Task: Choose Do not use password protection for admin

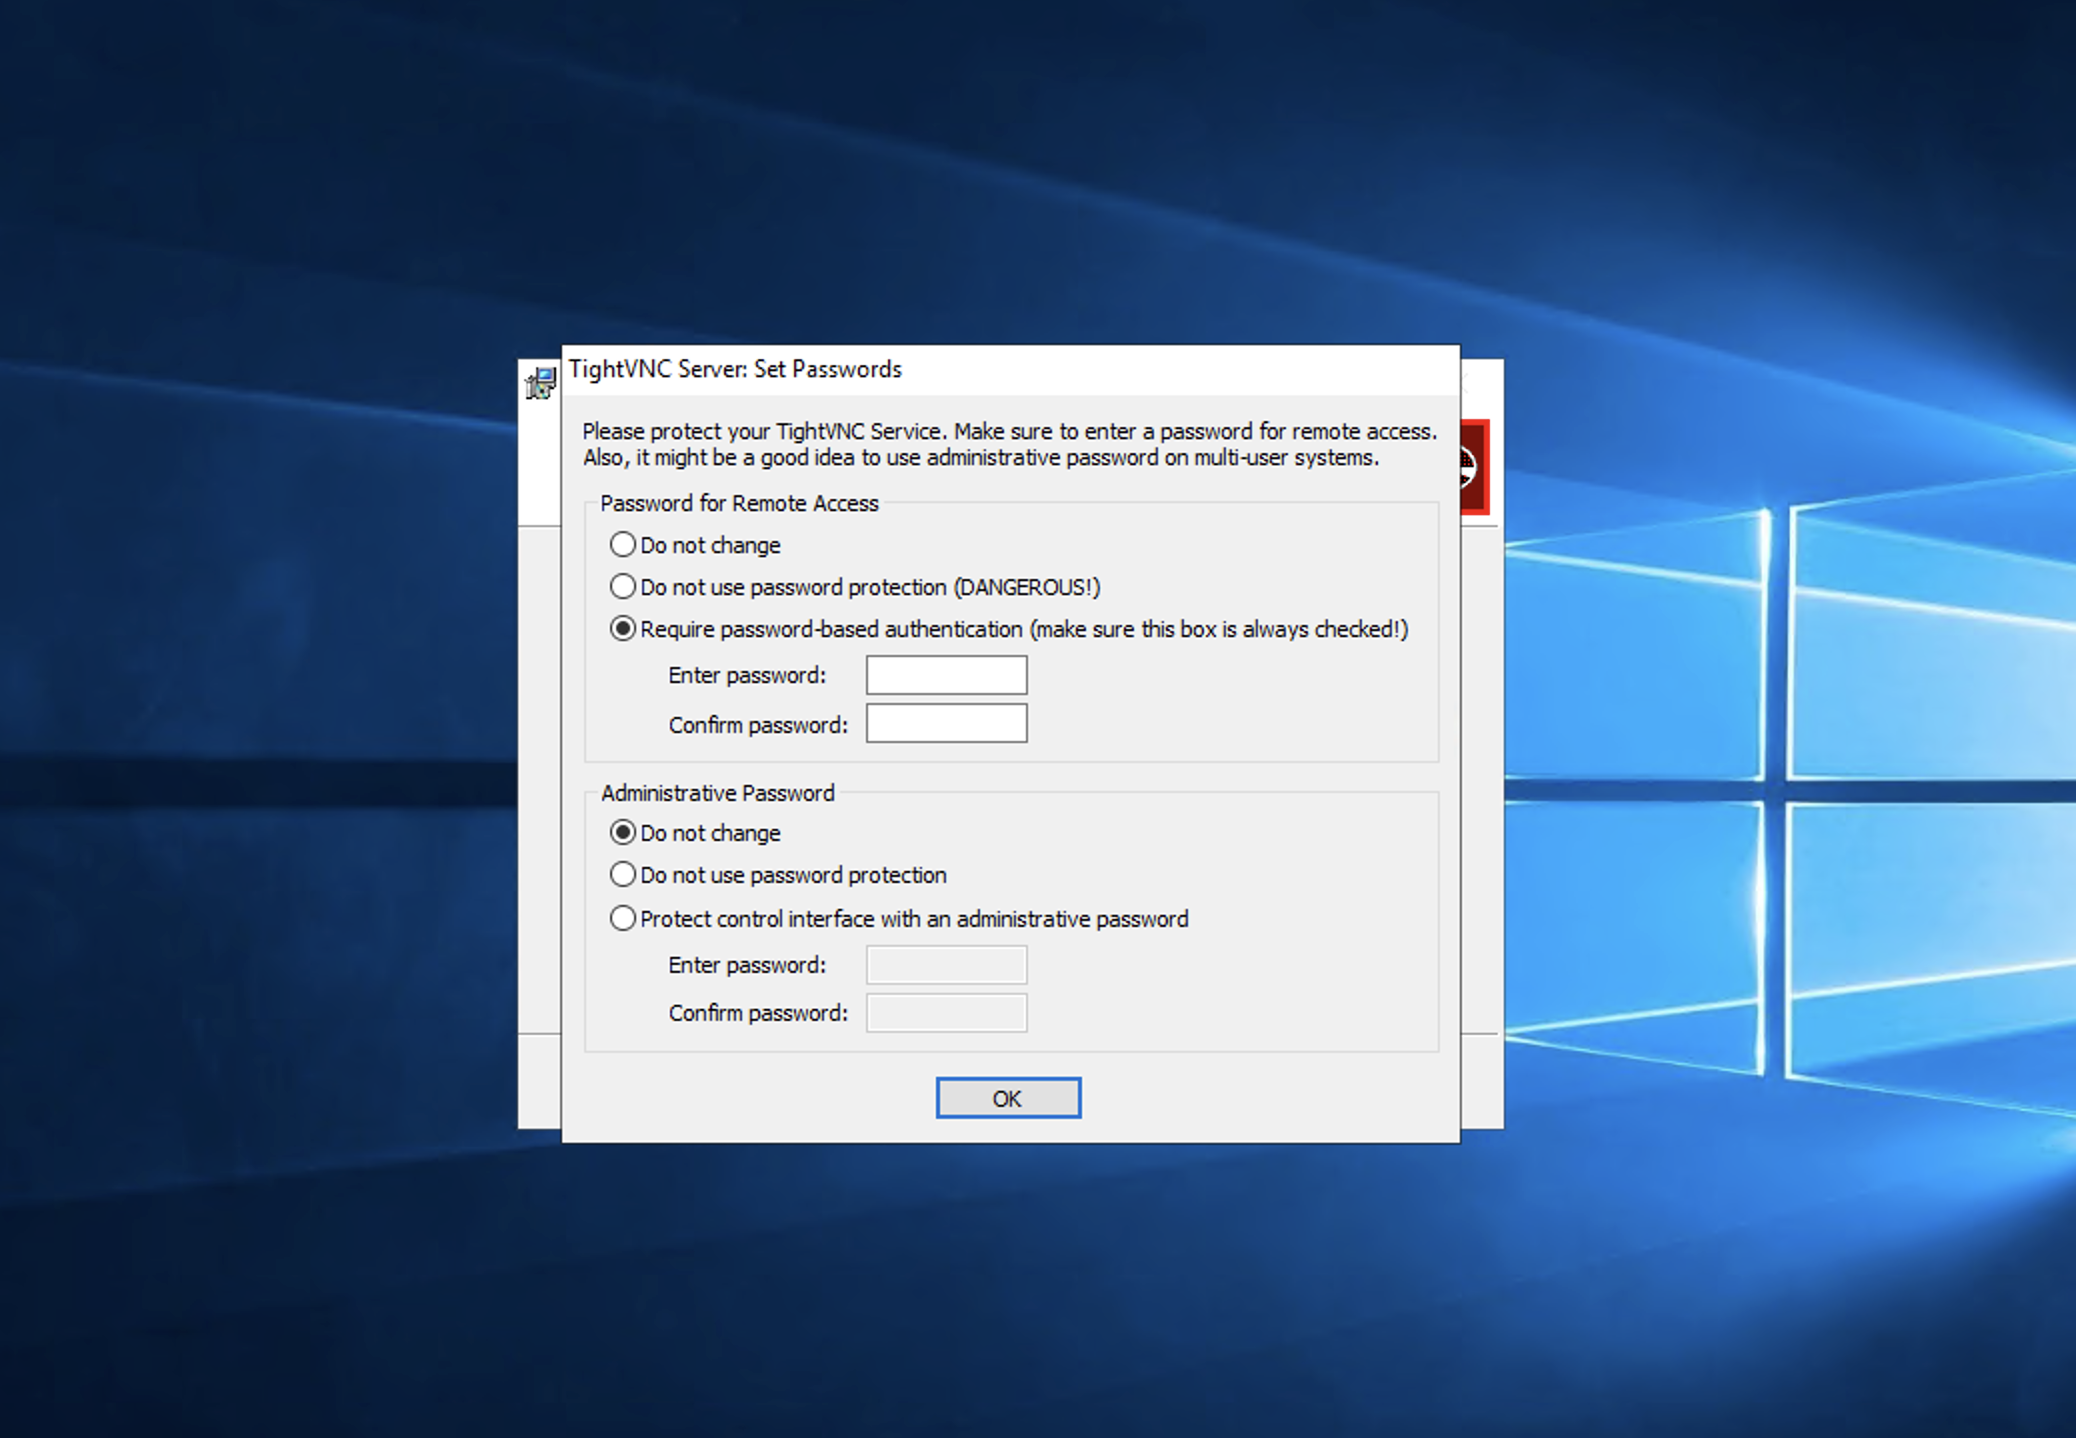Action: point(623,875)
